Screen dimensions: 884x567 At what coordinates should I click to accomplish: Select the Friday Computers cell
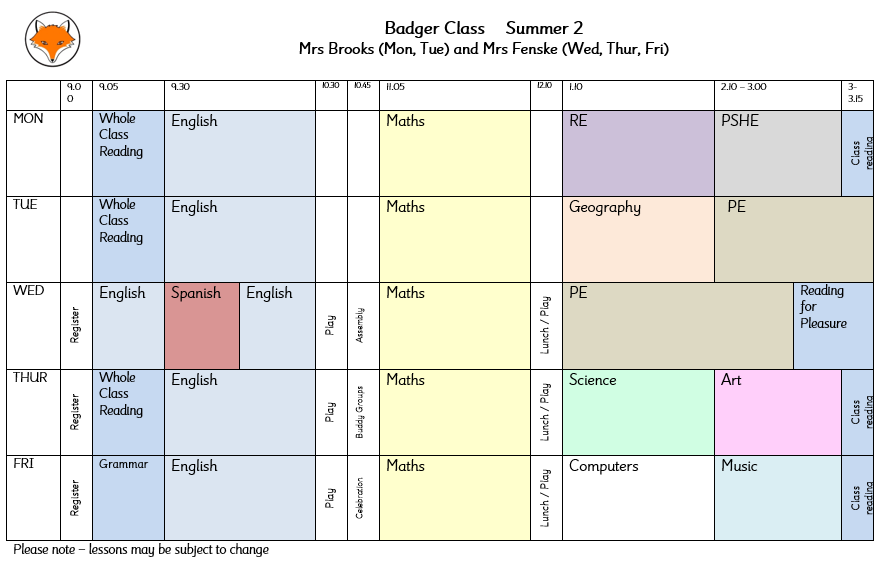pyautogui.click(x=638, y=498)
